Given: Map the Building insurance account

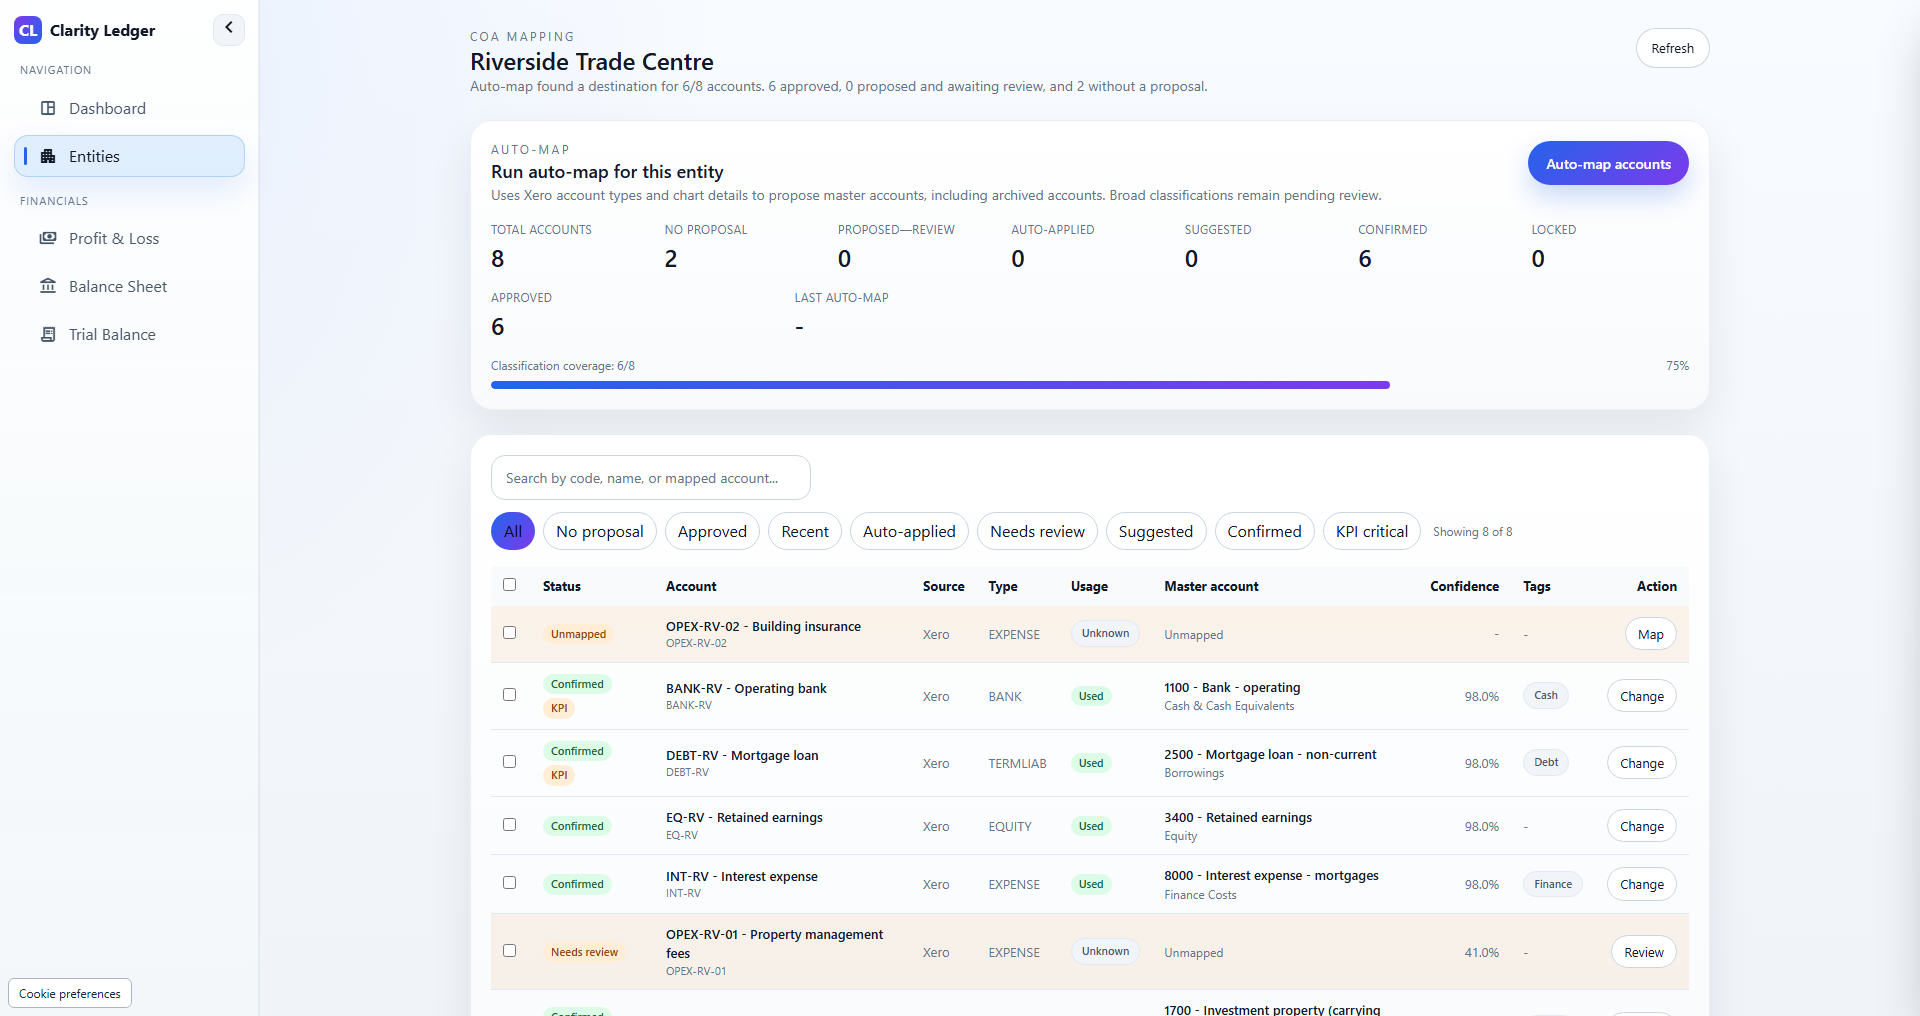Looking at the screenshot, I should (1651, 634).
